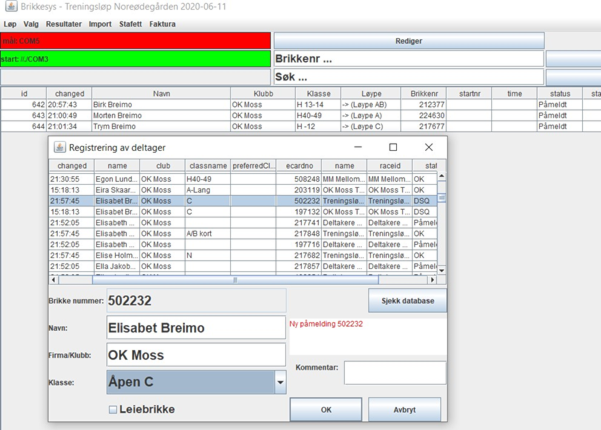Close the Registrering av deltager dialog
This screenshot has width=601, height=430.
[428, 147]
